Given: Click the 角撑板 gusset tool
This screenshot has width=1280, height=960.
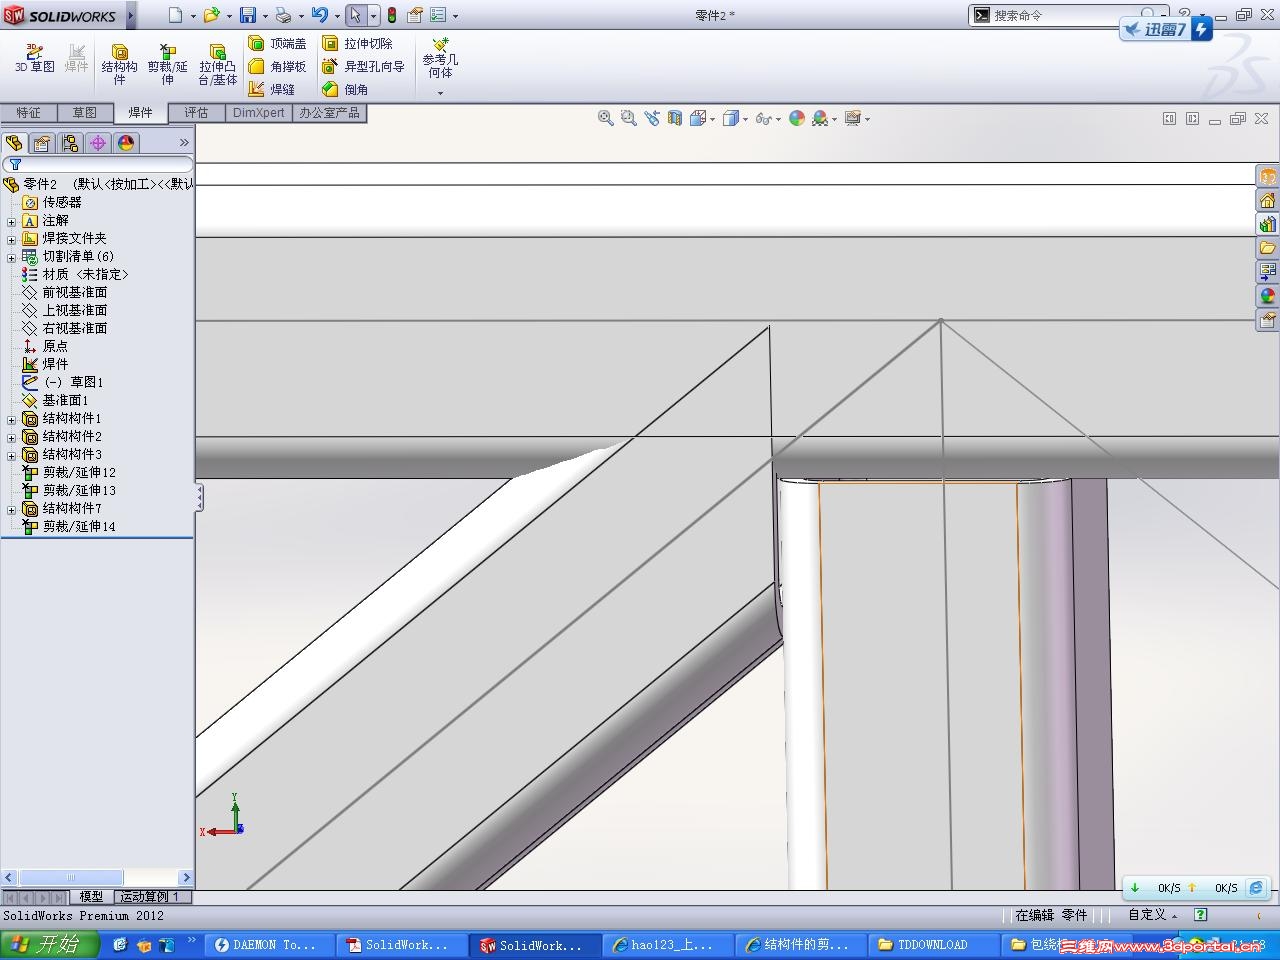Looking at the screenshot, I should point(277,66).
